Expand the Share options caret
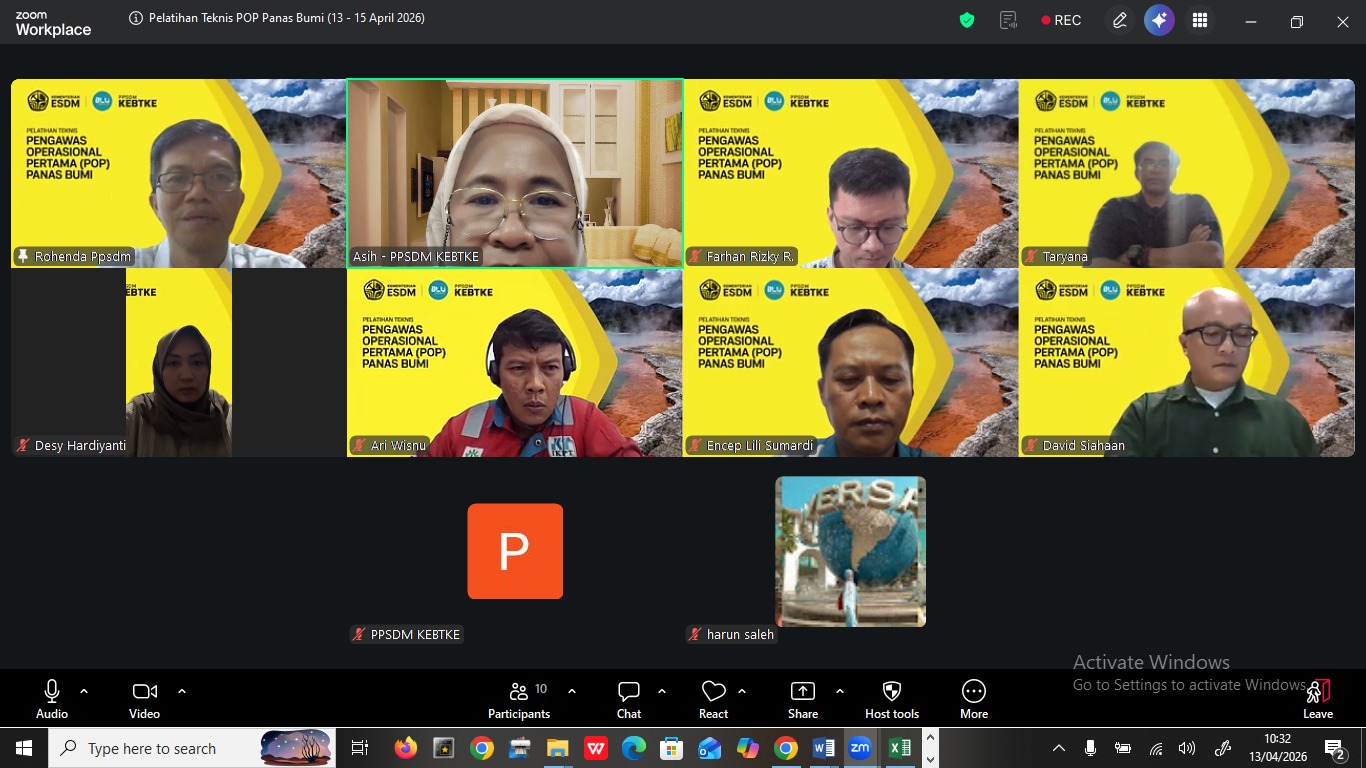 tap(839, 691)
